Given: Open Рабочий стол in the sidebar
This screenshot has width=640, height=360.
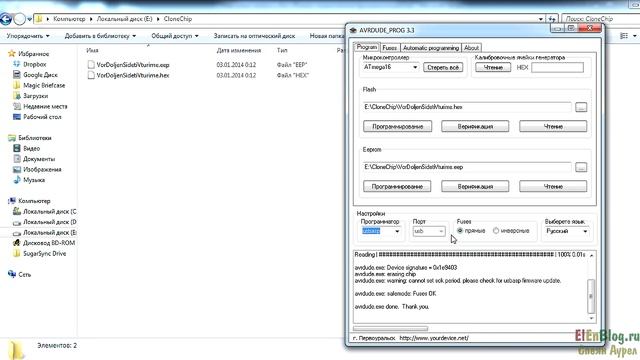Looking at the screenshot, I should 37,117.
